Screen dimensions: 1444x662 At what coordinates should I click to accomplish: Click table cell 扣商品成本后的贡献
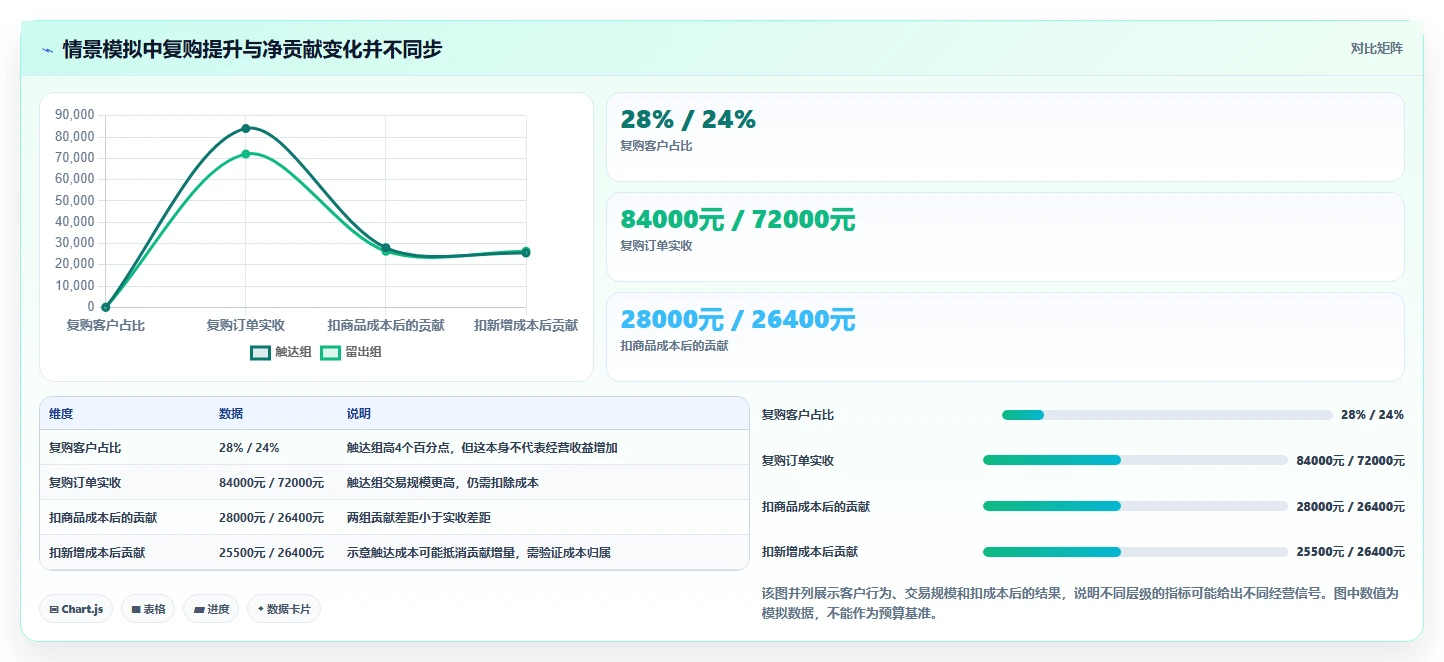pyautogui.click(x=103, y=518)
